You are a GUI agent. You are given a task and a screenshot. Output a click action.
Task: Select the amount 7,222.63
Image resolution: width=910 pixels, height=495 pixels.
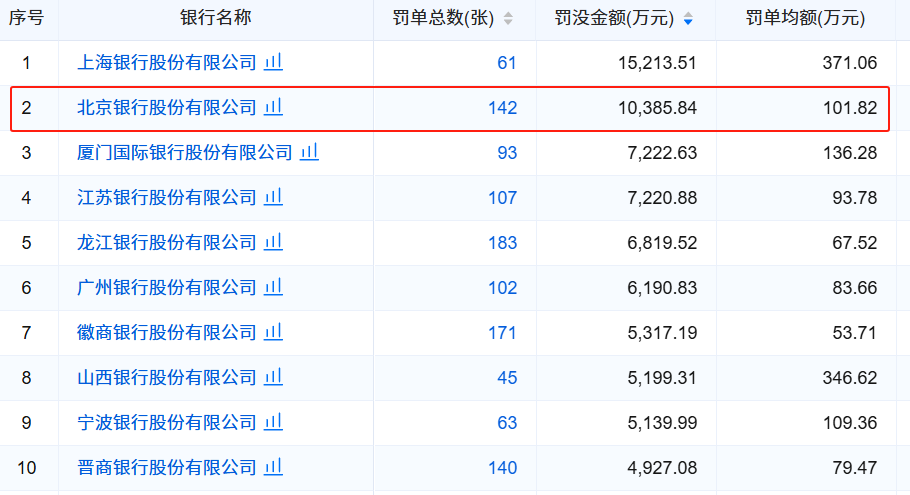pyautogui.click(x=662, y=153)
